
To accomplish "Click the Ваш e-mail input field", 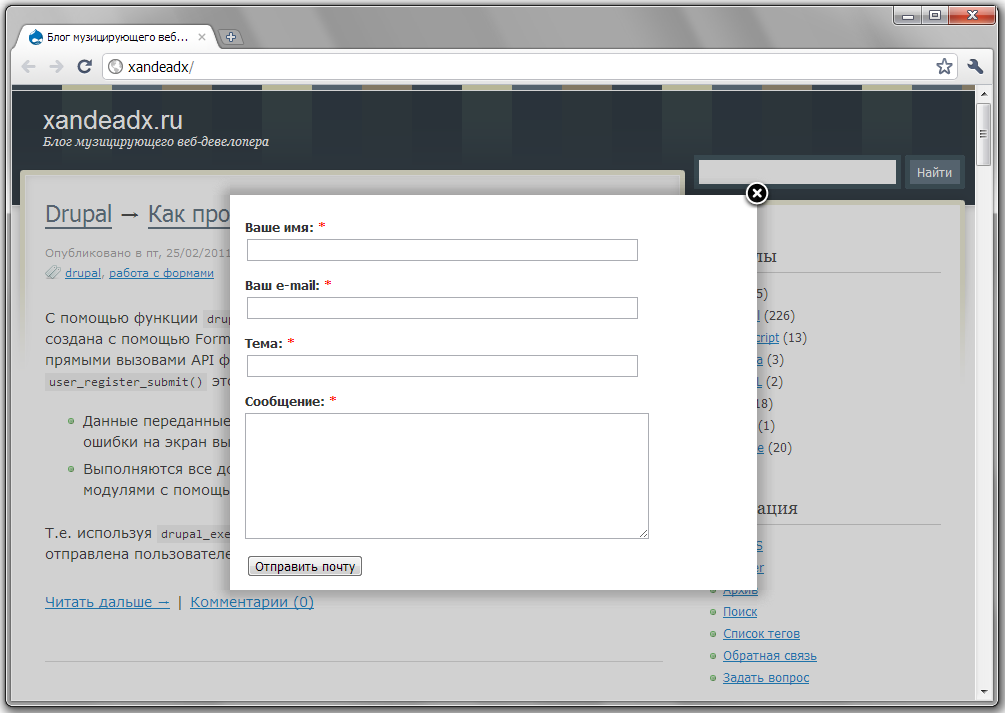I will point(442,308).
